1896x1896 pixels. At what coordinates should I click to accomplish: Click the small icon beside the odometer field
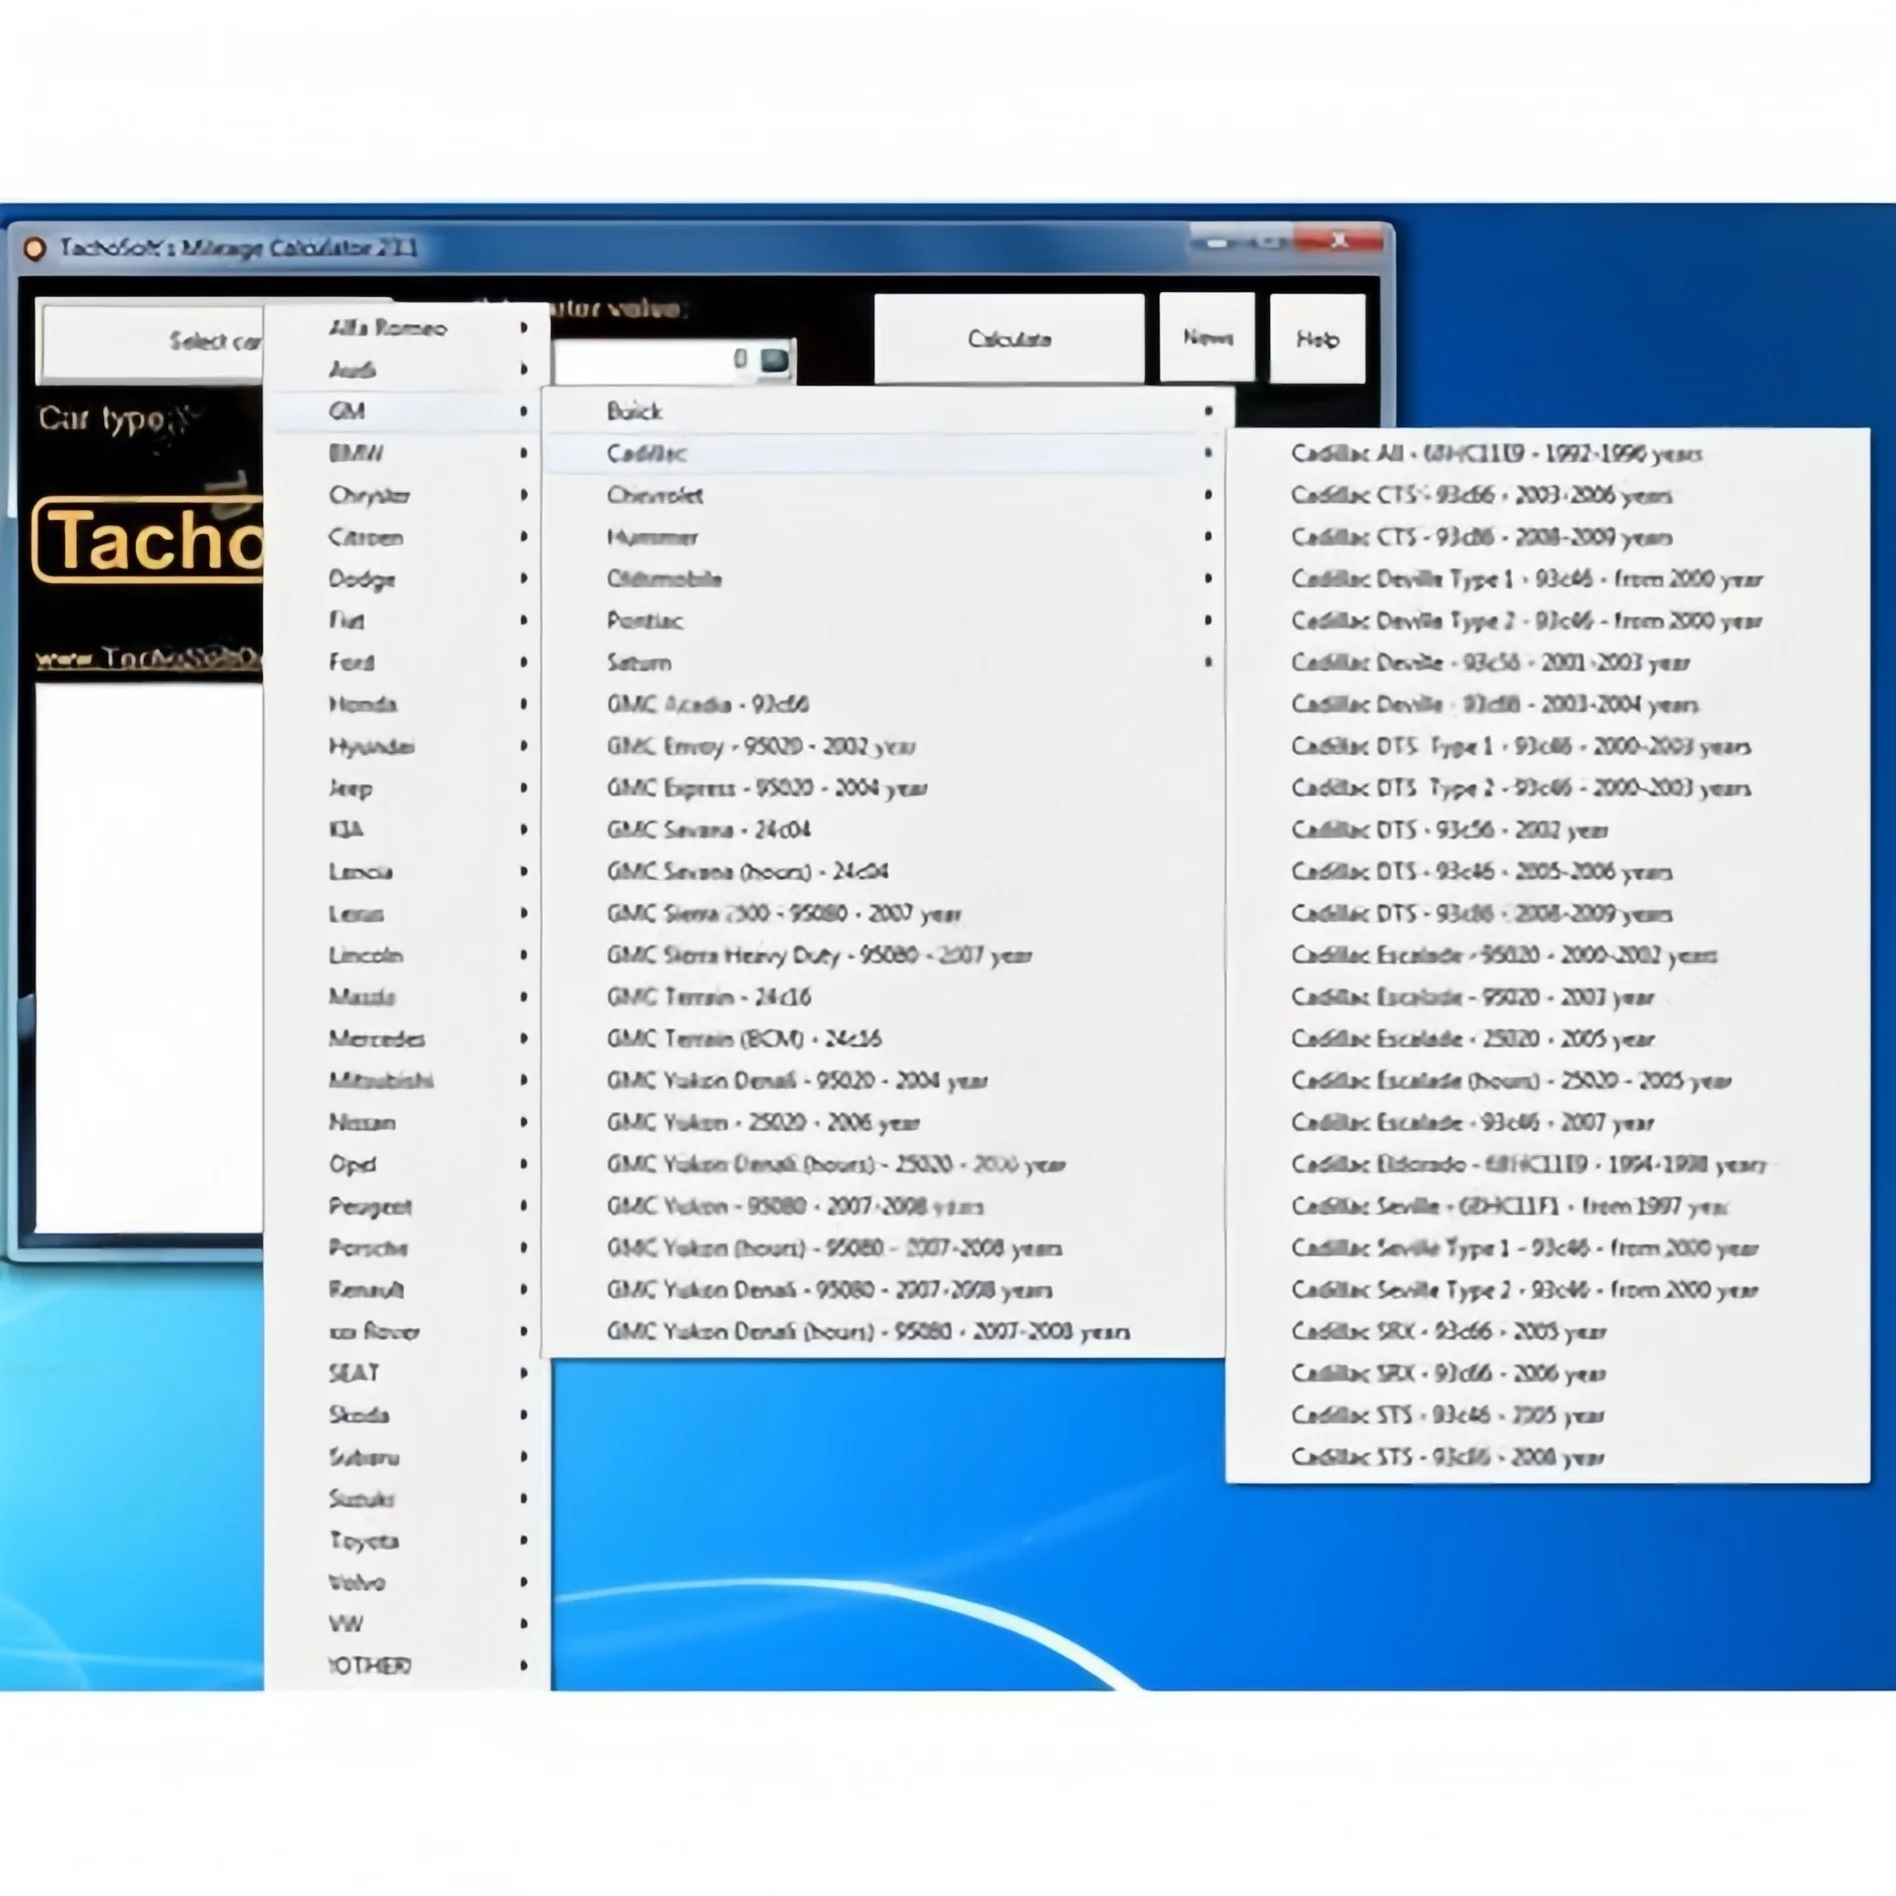click(774, 360)
